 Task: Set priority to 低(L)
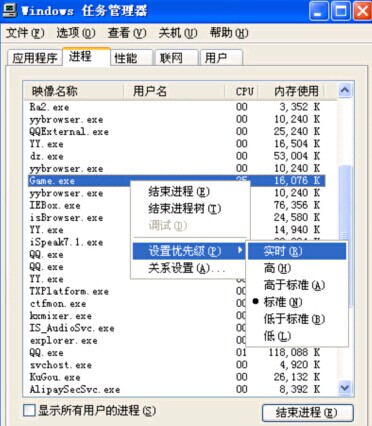(x=297, y=336)
